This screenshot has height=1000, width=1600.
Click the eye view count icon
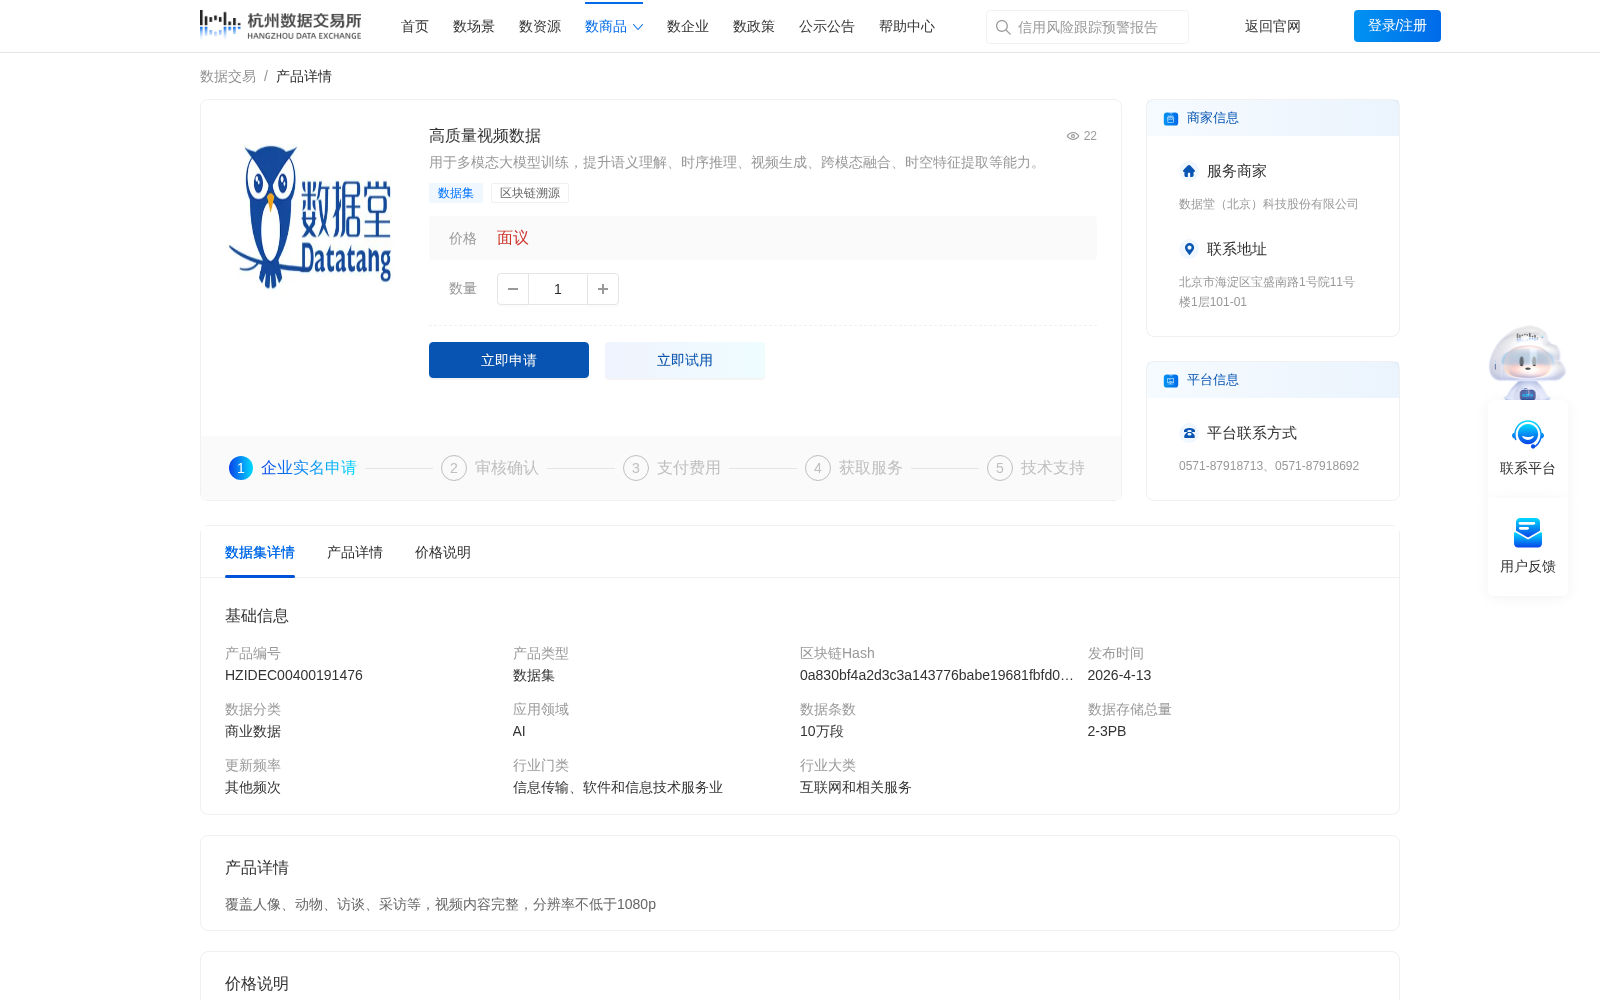point(1073,136)
